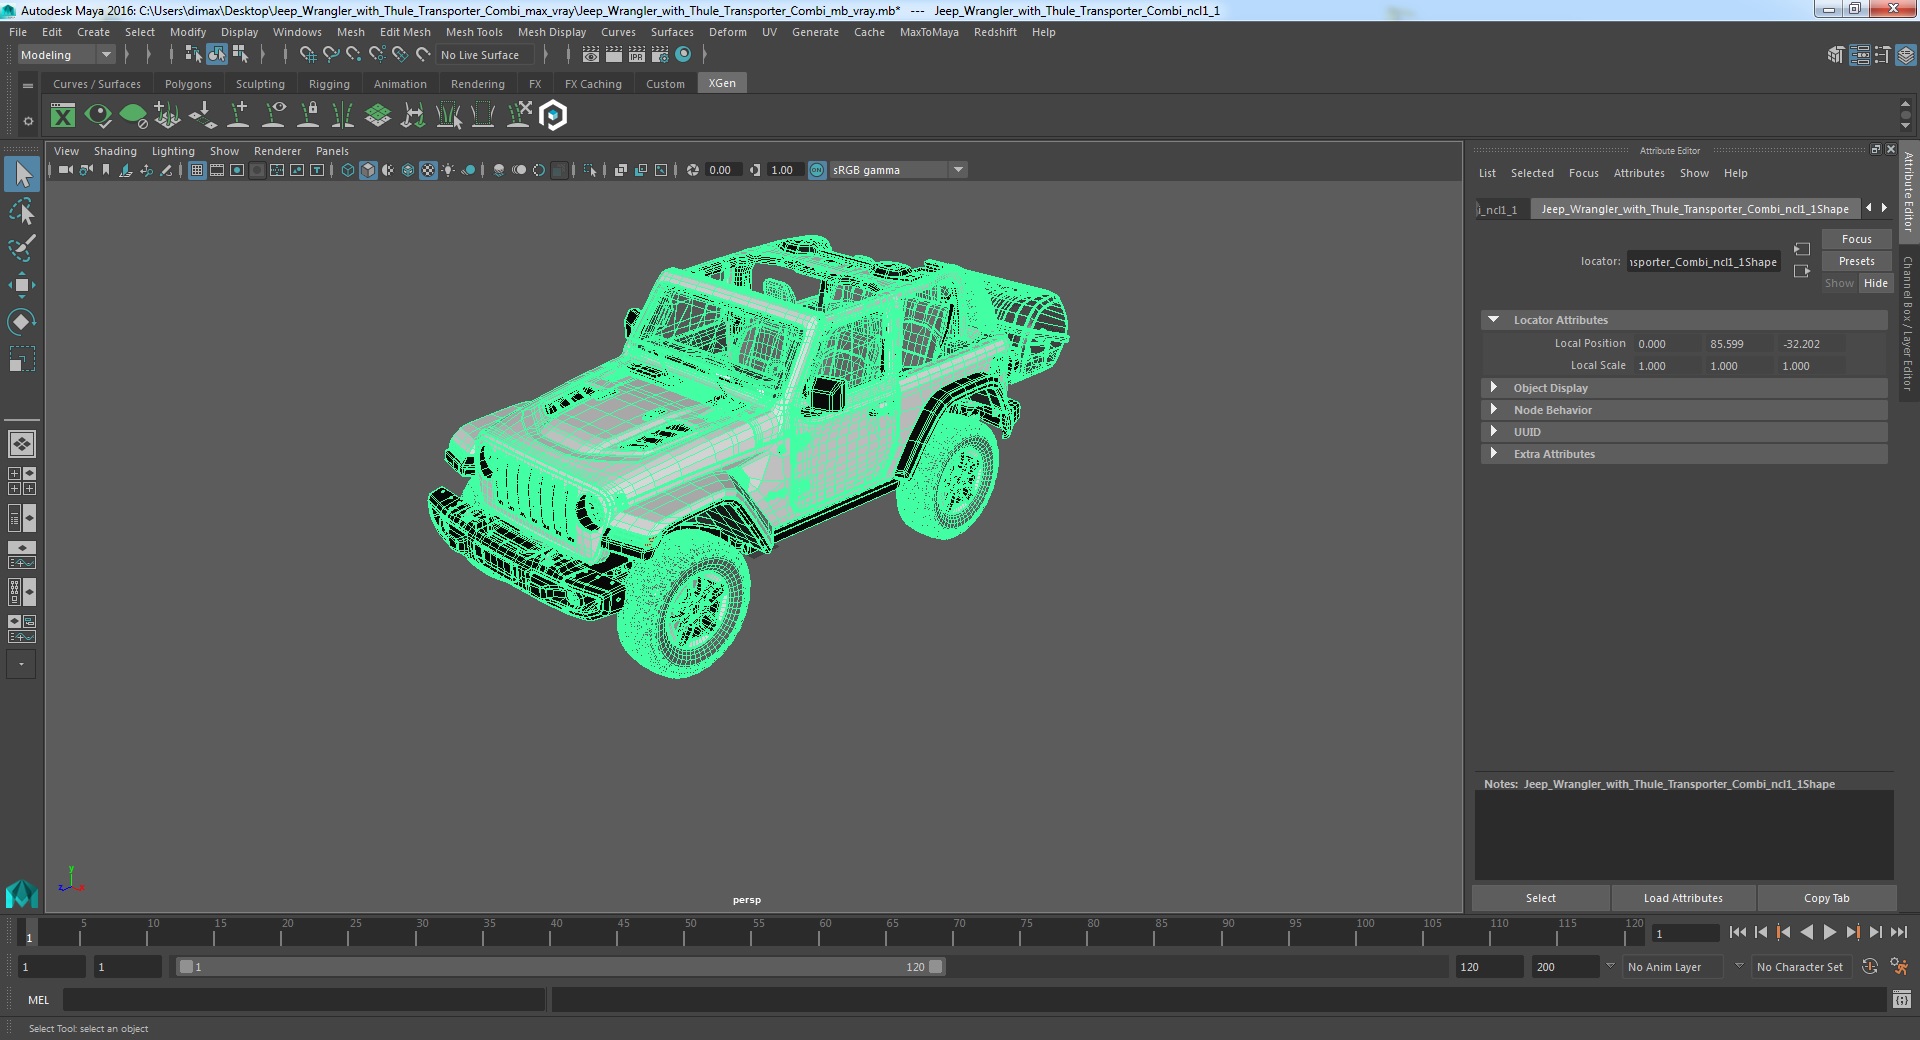Click the Select button at panel bottom
1920x1040 pixels.
pyautogui.click(x=1540, y=898)
